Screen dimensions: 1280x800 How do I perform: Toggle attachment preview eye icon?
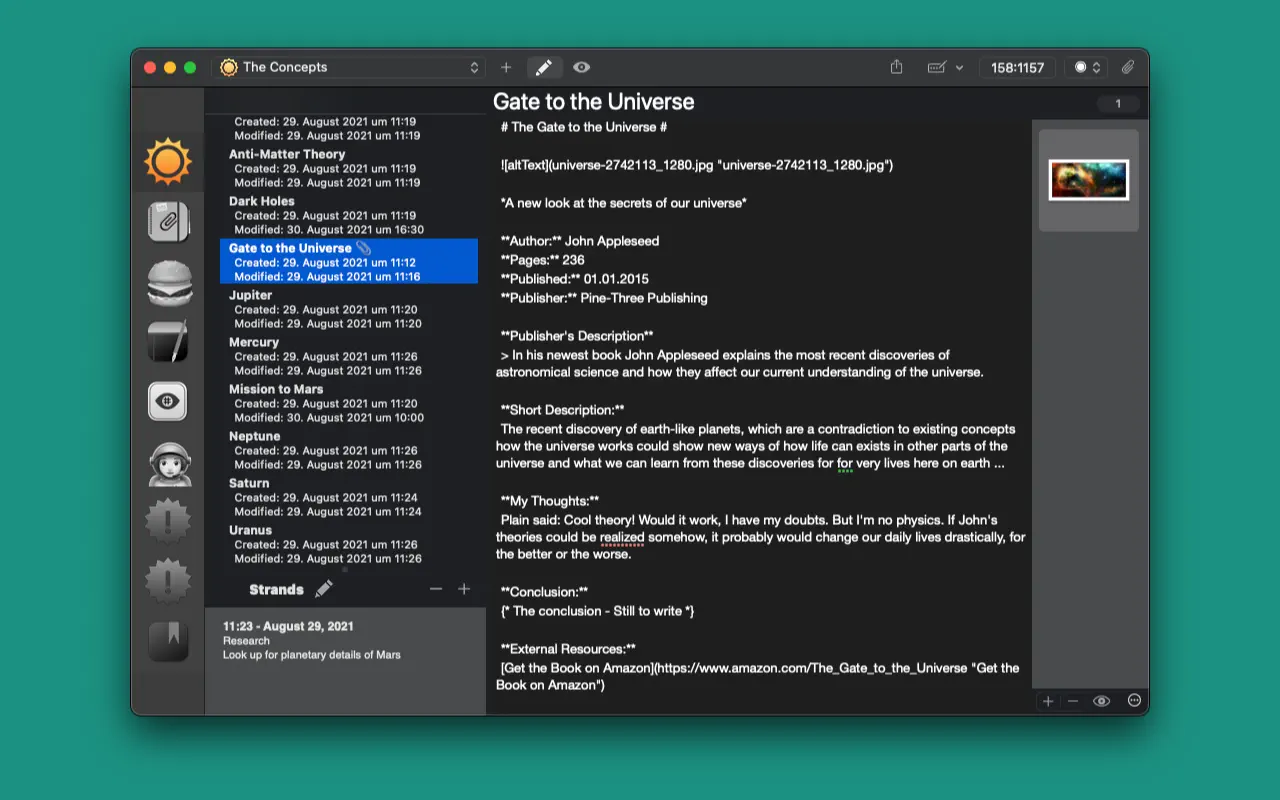coord(1101,701)
